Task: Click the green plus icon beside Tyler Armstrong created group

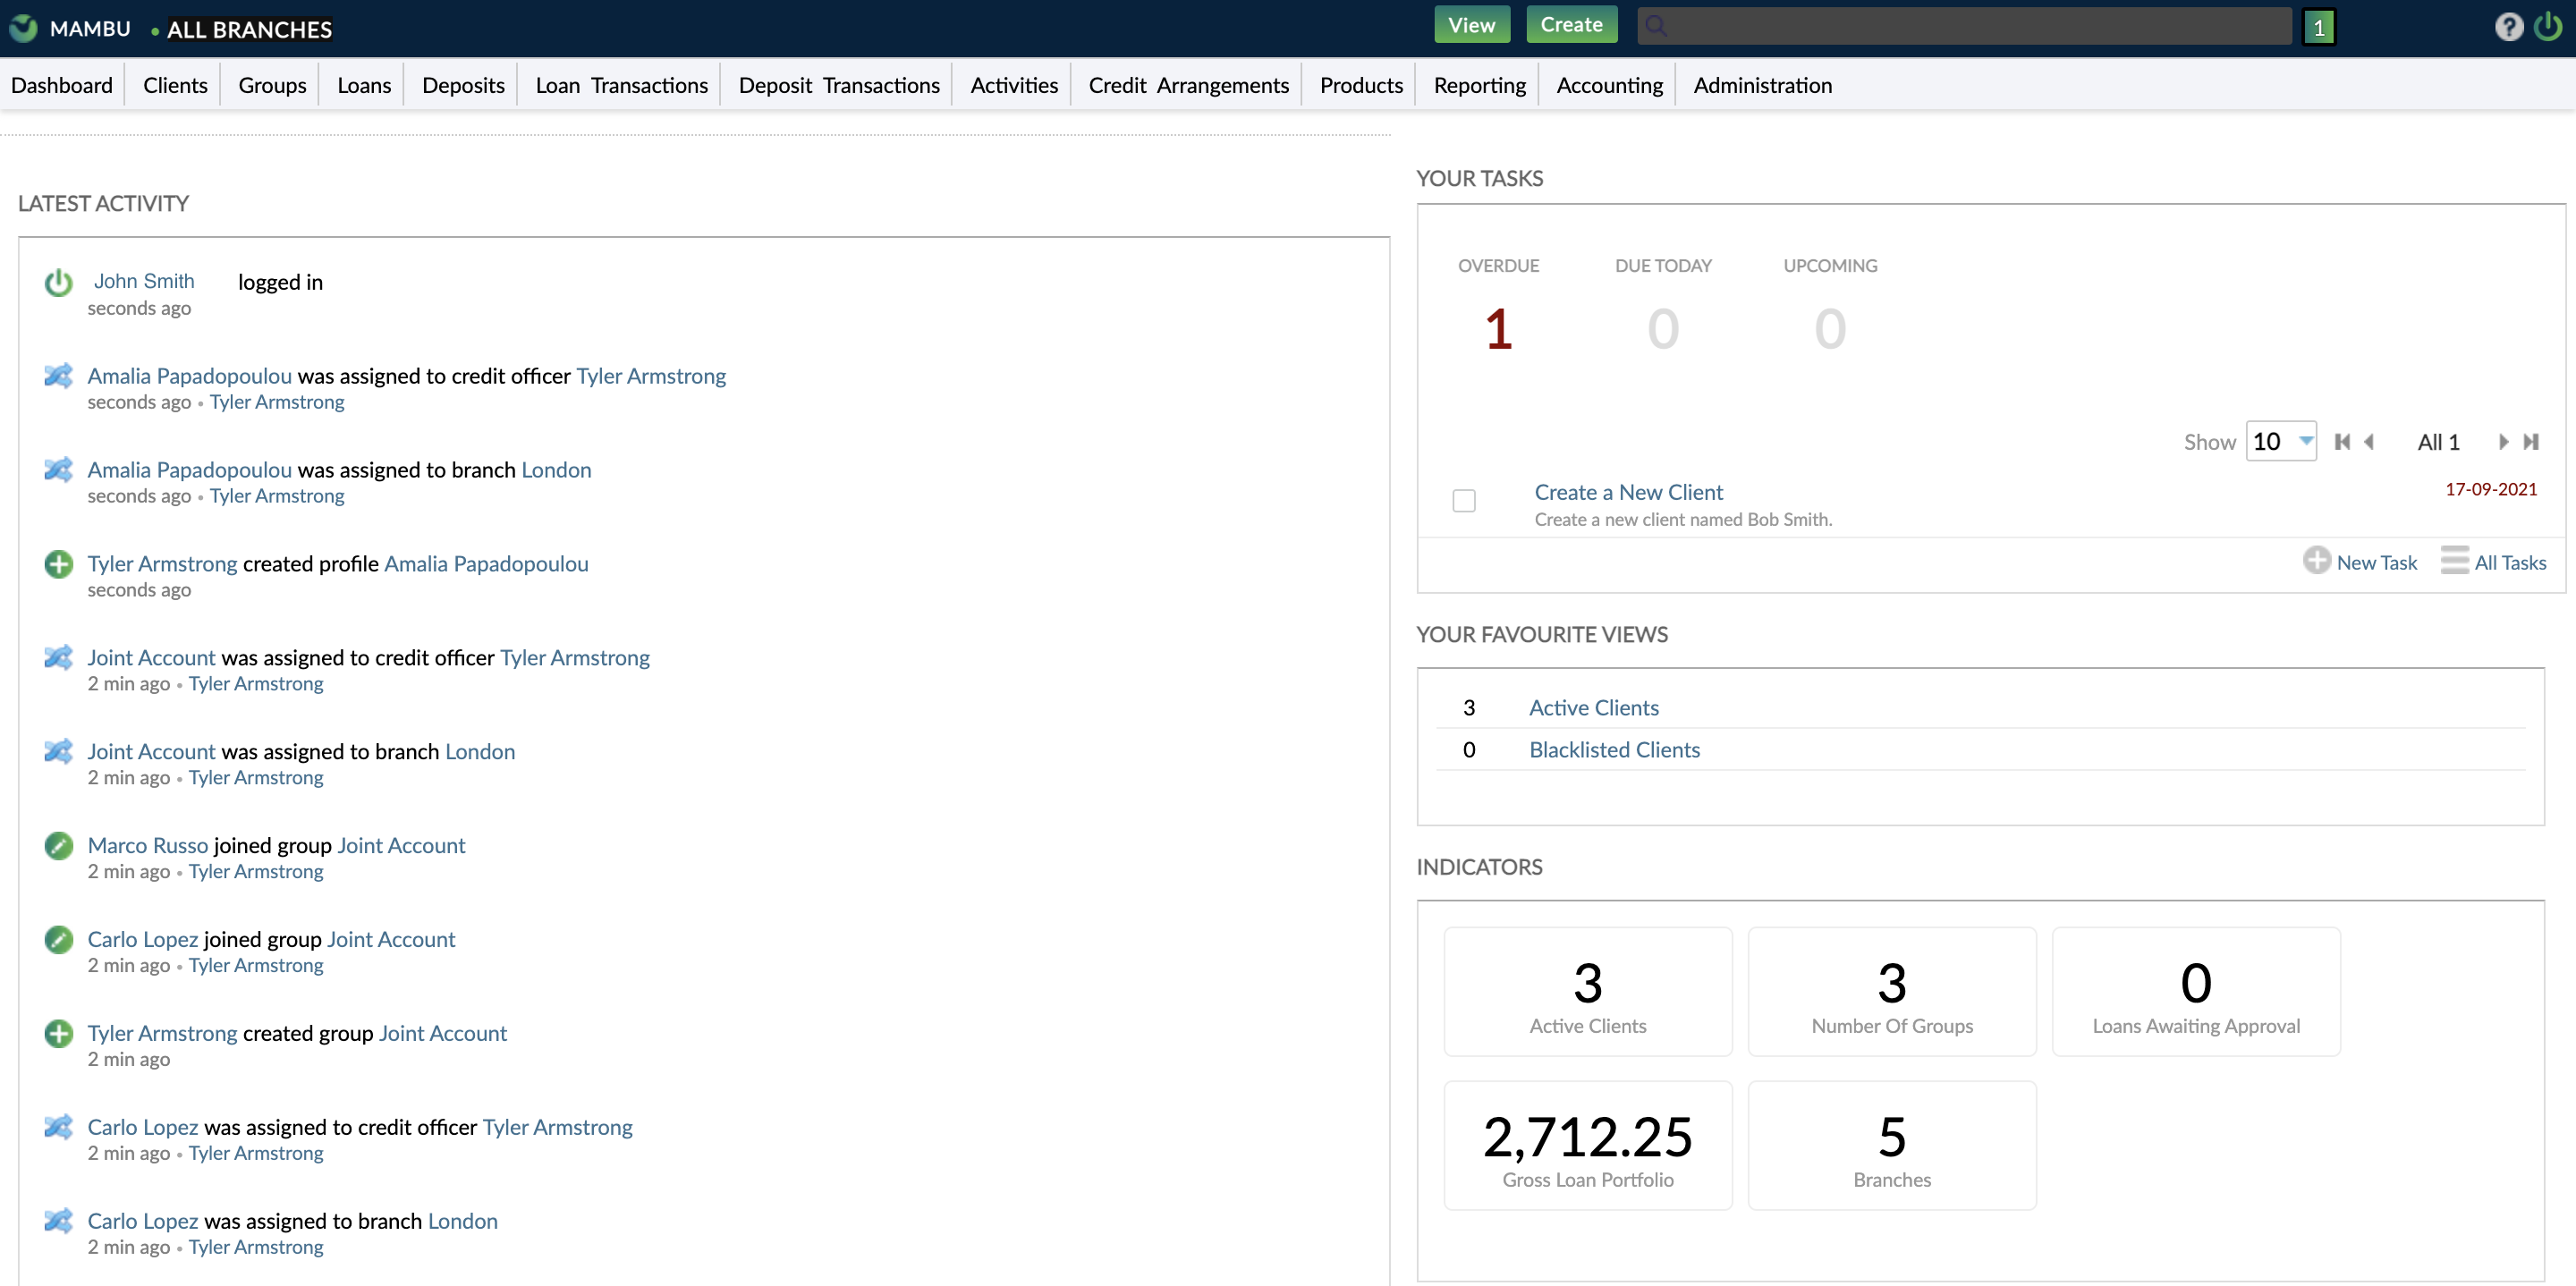Action: pos(58,1033)
